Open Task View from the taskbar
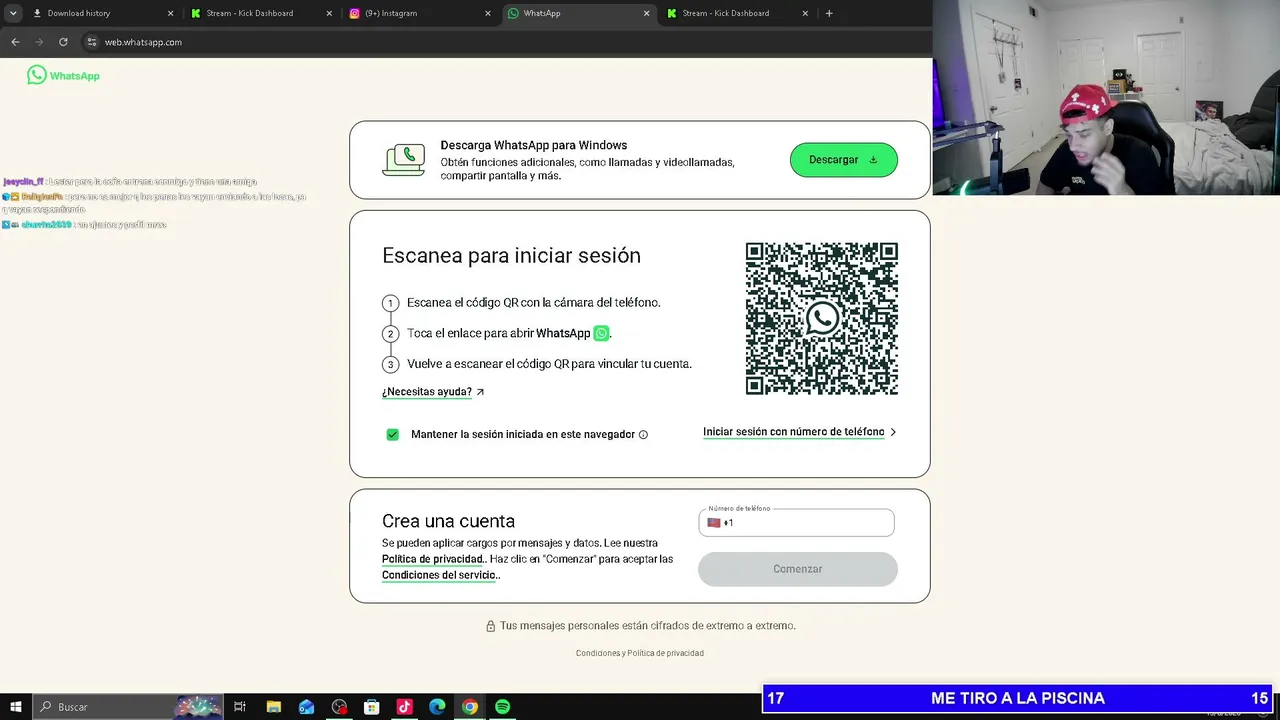Viewport: 1280px width, 720px height. (x=240, y=707)
